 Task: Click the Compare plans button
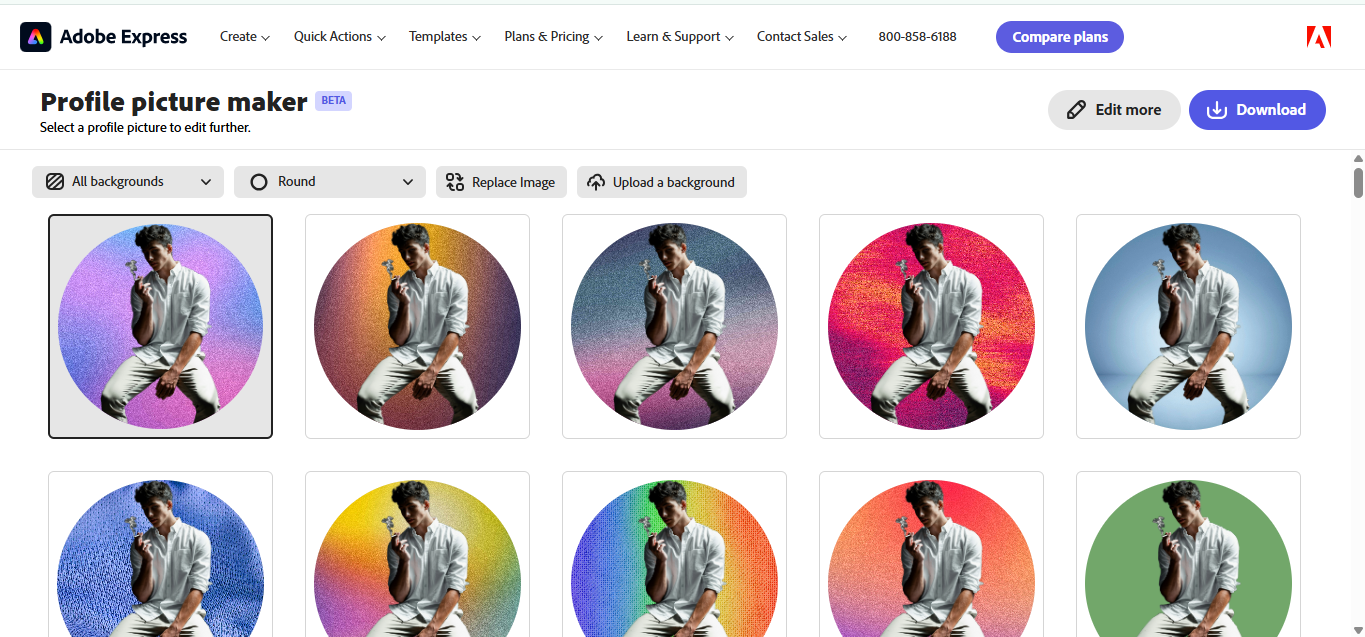point(1059,36)
